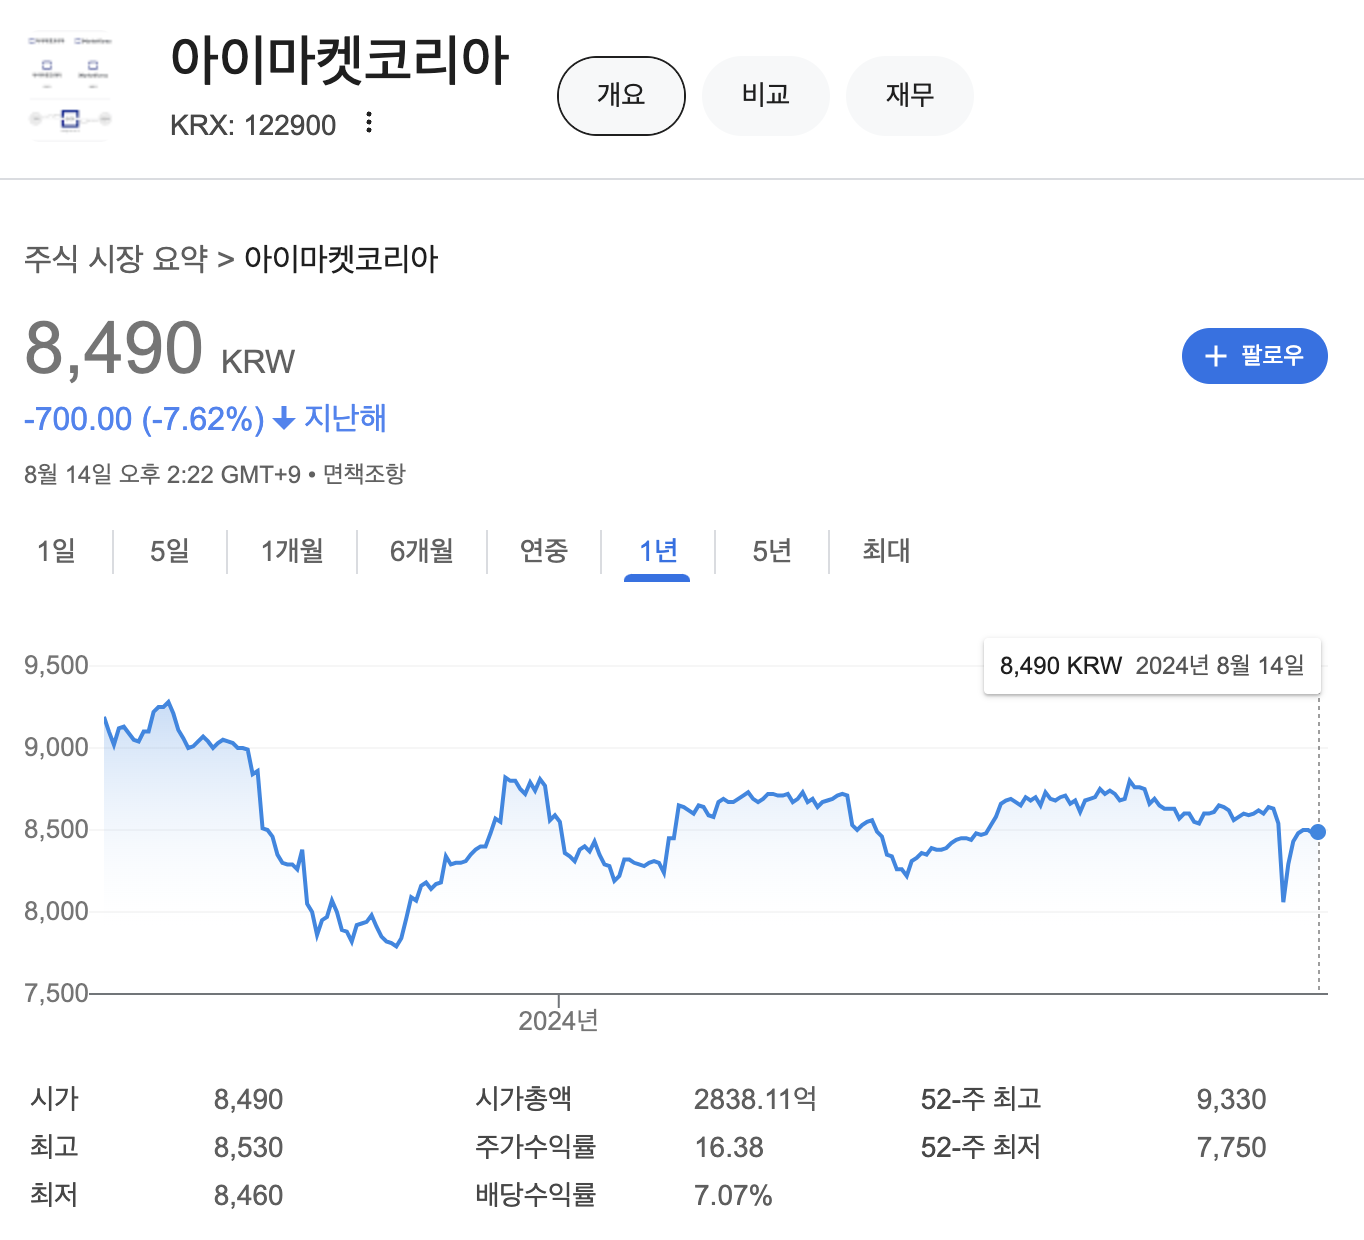Viewport: 1364px width, 1240px height.
Task: Select the 2024년 x-axis label
Action: (x=558, y=1021)
